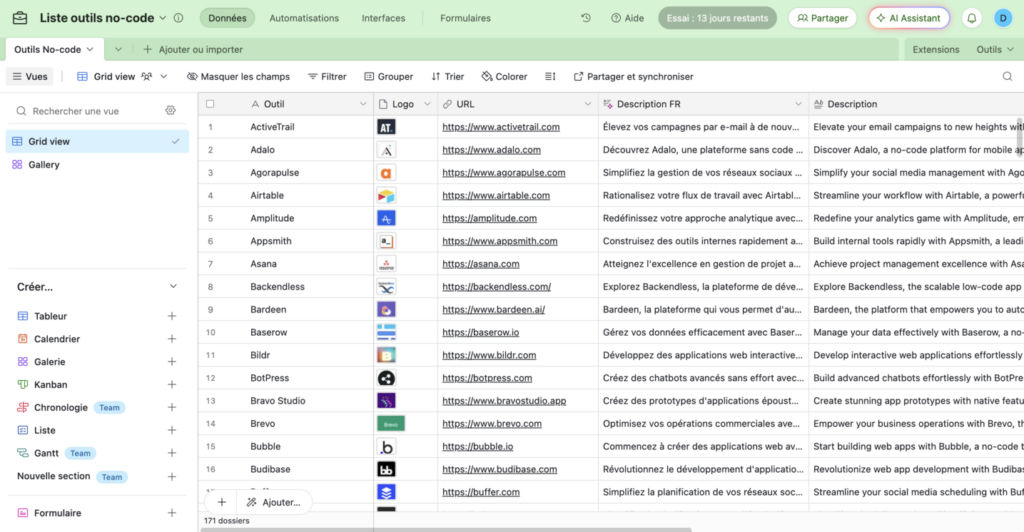
Task: Add a Chronologie view with plus icon
Action: pos(172,407)
